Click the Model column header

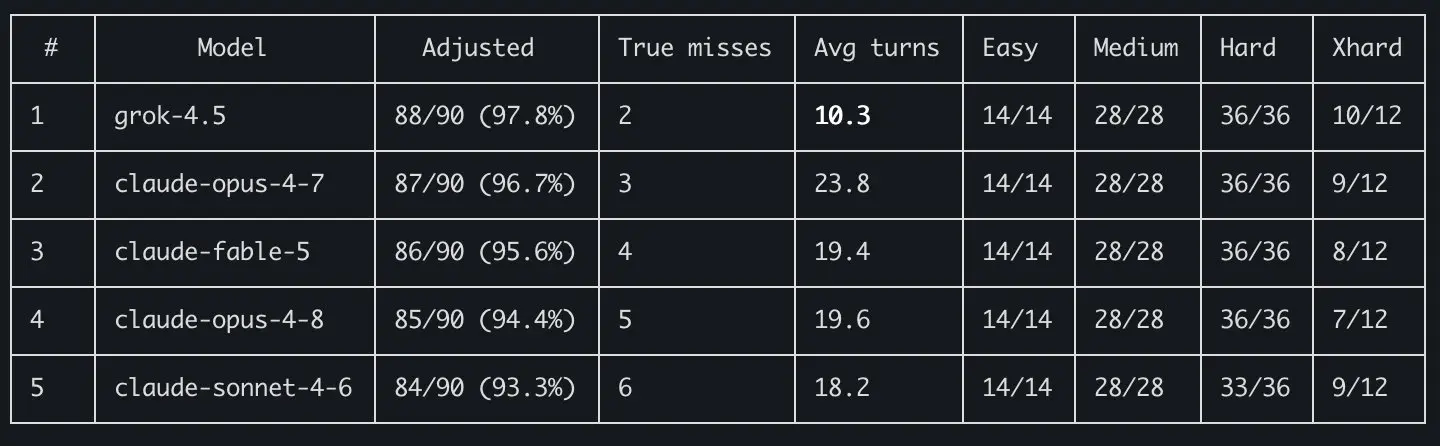(232, 47)
